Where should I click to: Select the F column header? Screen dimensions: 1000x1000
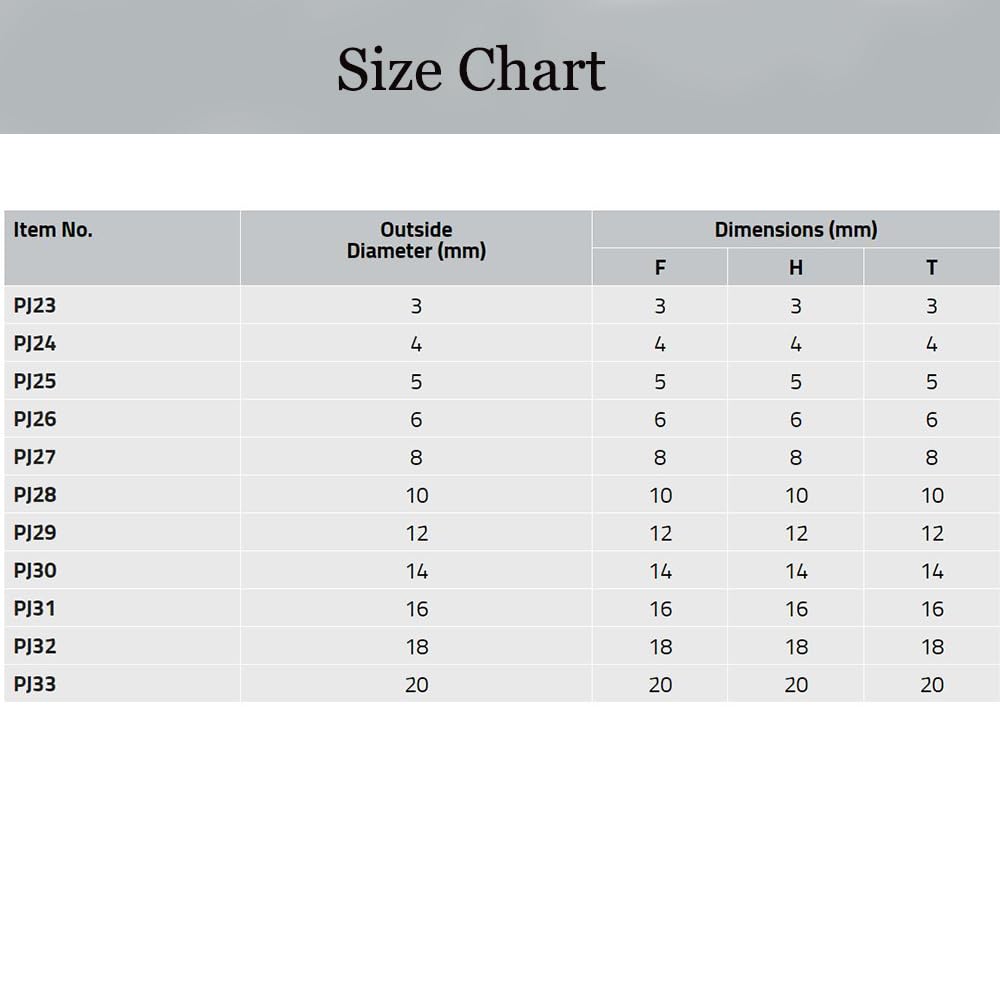click(660, 267)
